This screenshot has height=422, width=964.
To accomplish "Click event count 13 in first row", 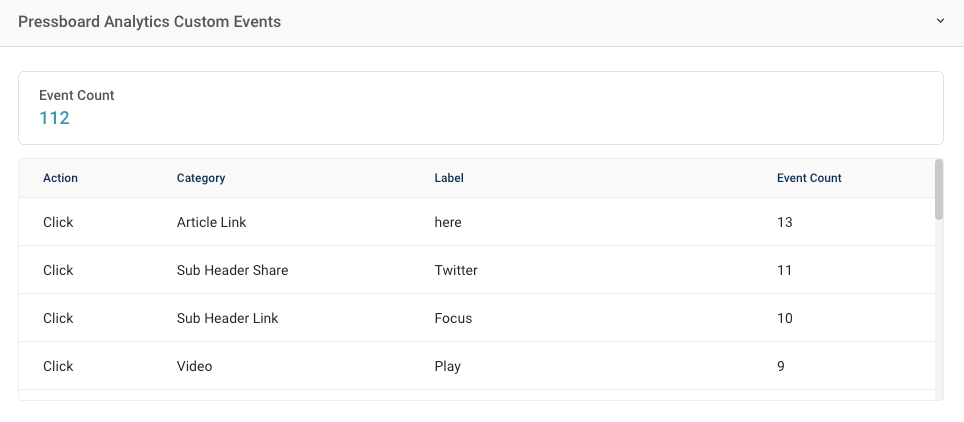I will pyautogui.click(x=784, y=222).
